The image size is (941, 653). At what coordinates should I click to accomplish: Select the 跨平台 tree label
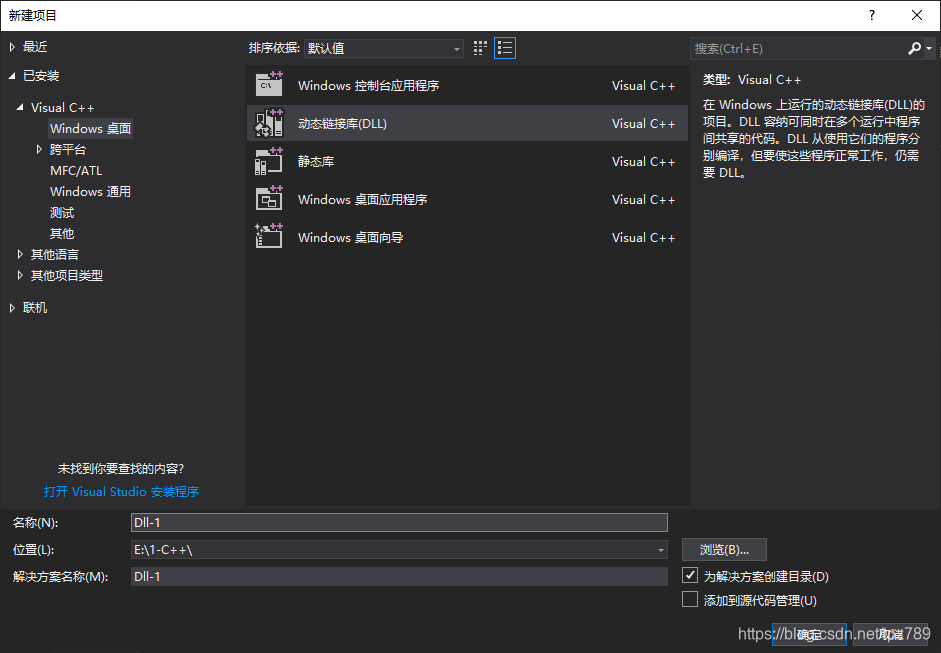(68, 149)
